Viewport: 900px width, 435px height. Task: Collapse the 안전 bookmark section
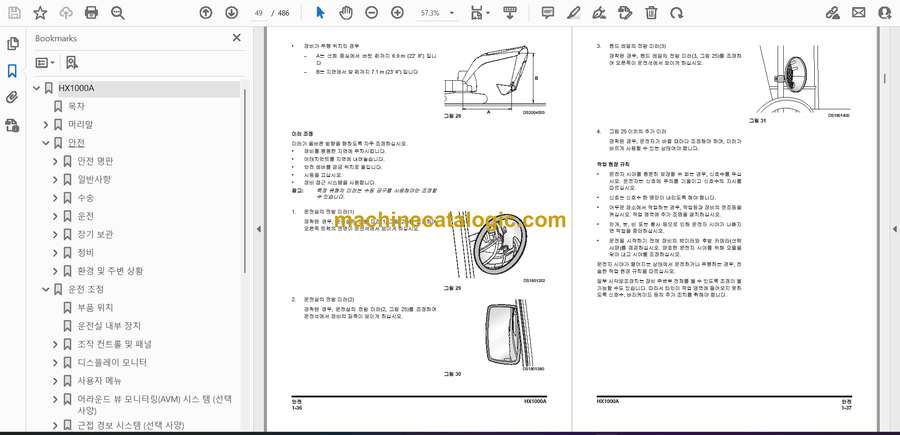point(46,143)
